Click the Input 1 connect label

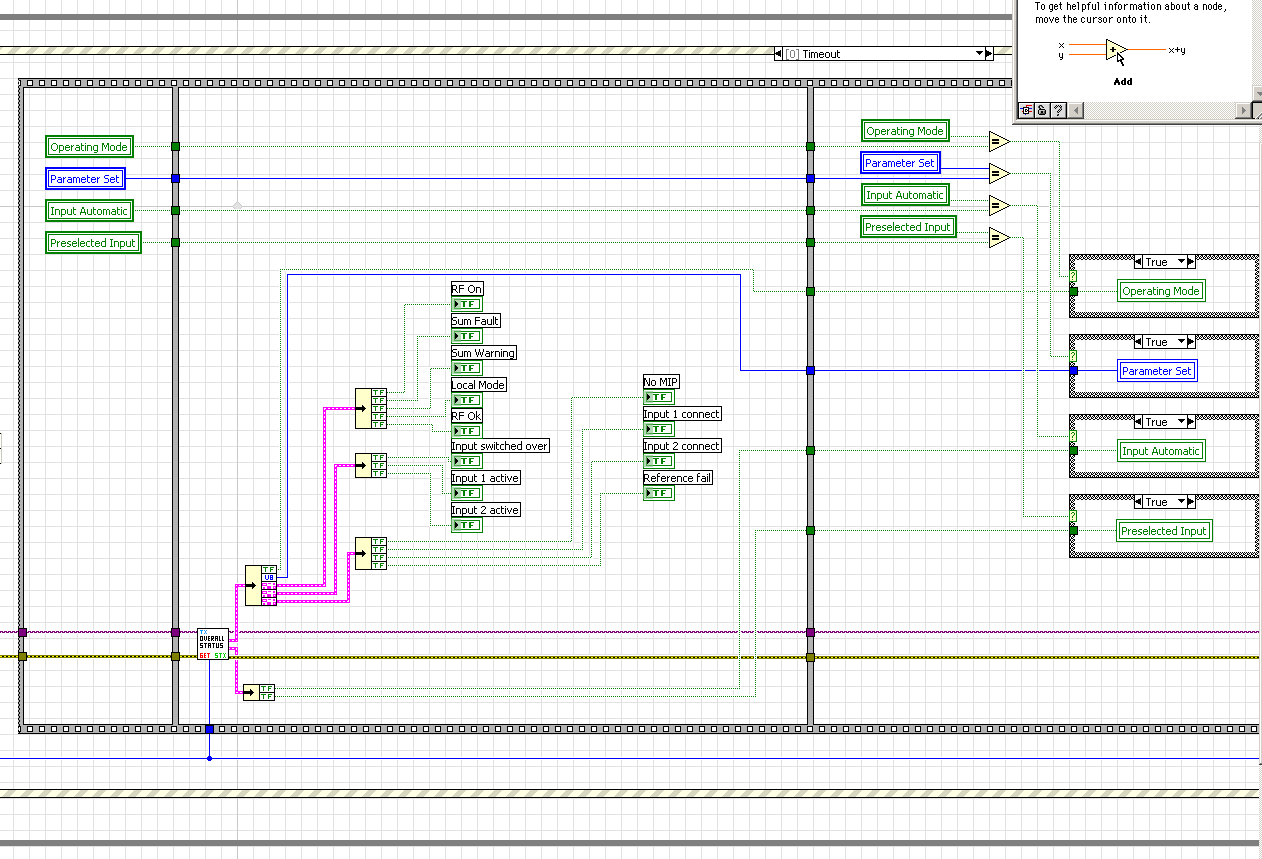pyautogui.click(x=681, y=414)
